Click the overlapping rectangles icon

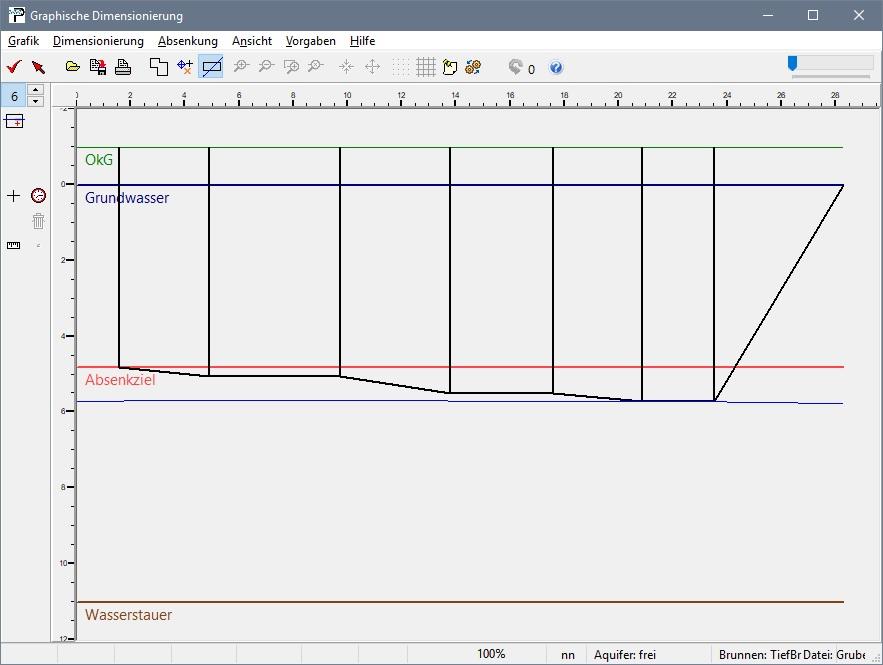tap(158, 67)
